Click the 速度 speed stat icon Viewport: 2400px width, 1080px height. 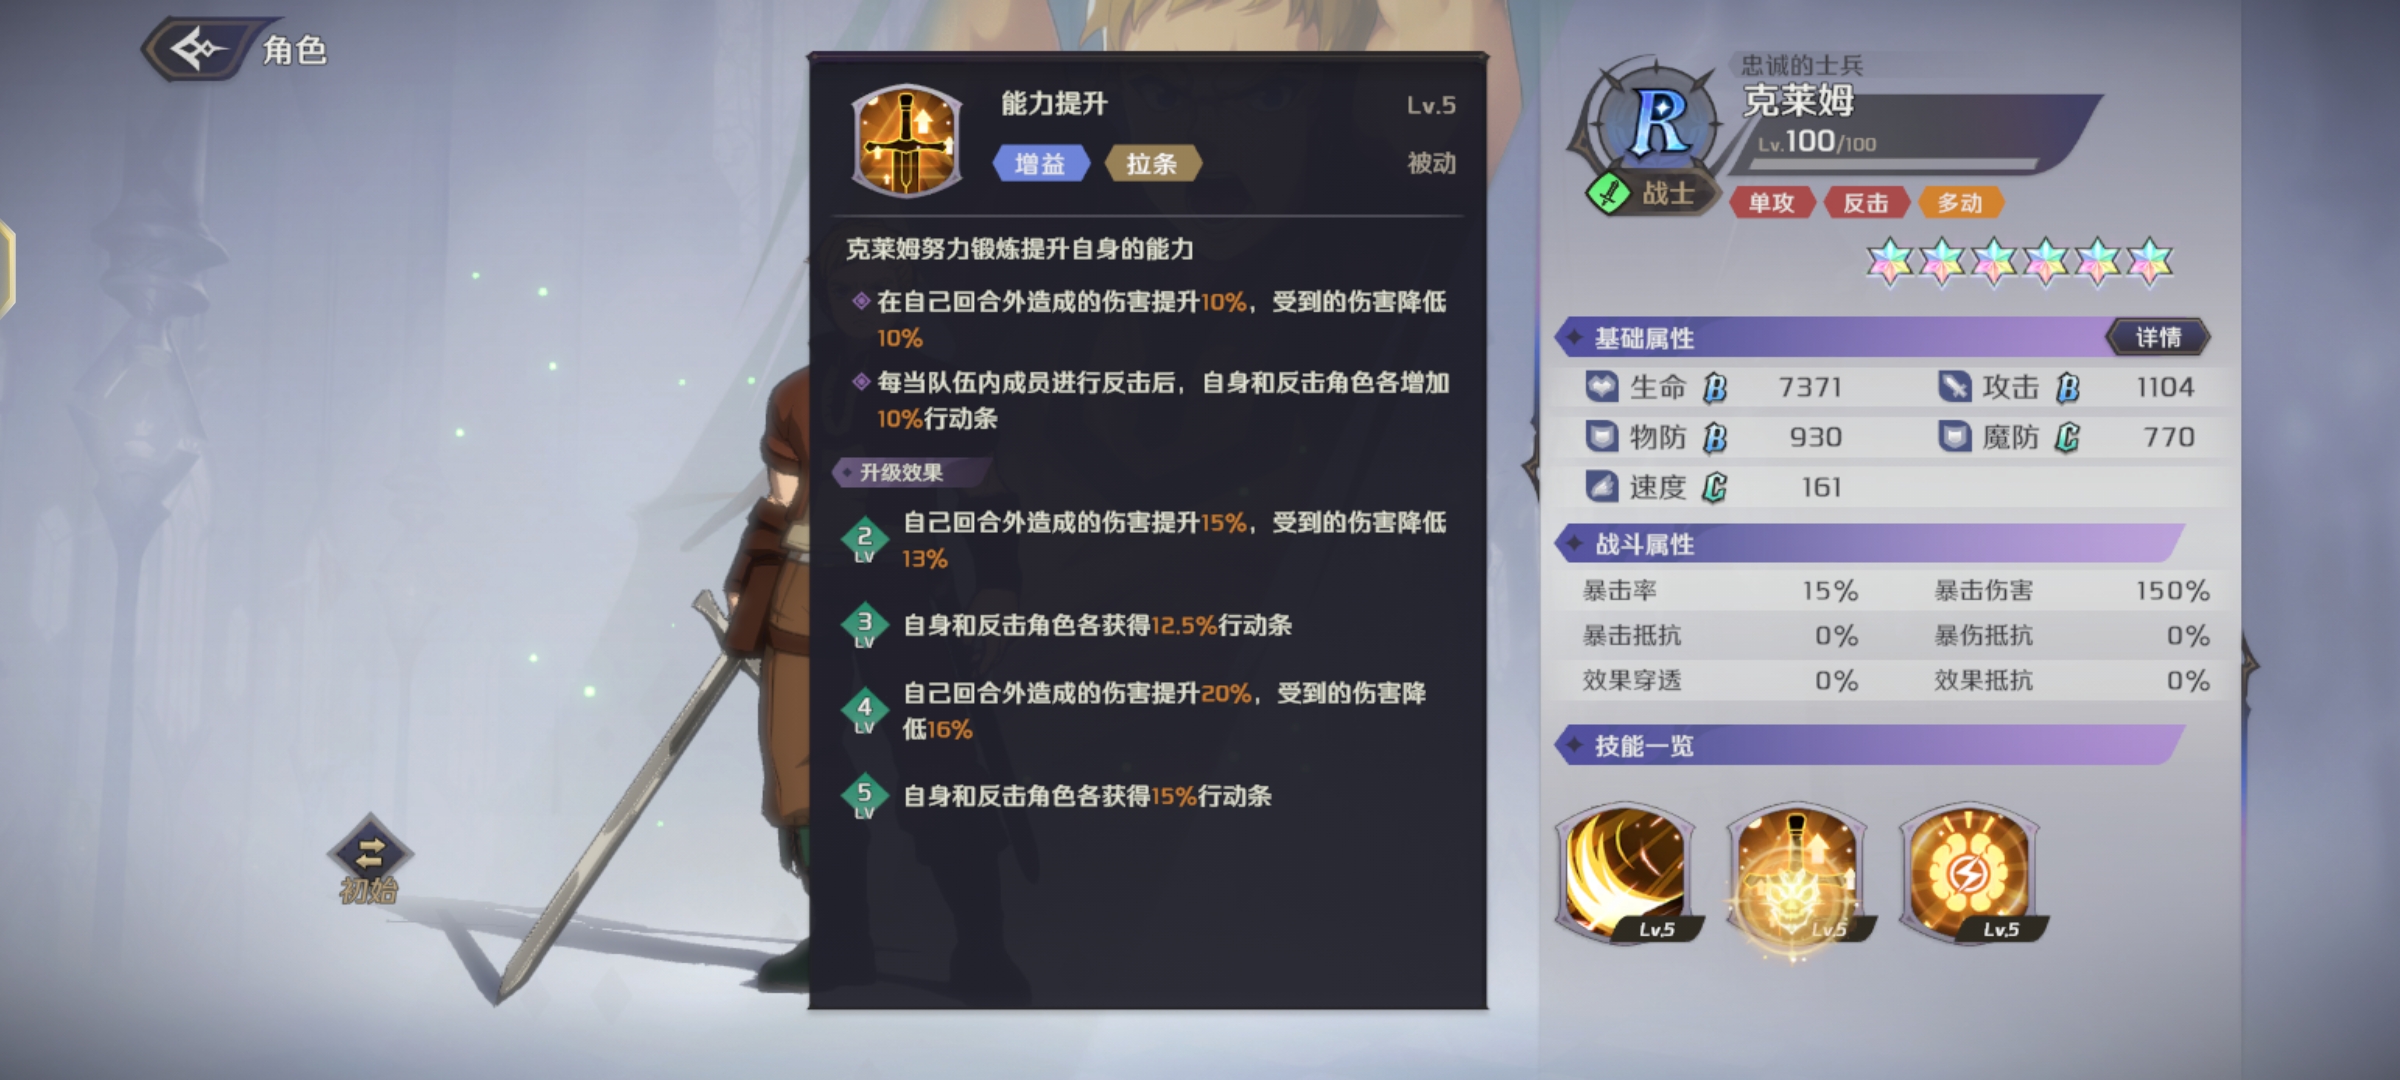1602,487
